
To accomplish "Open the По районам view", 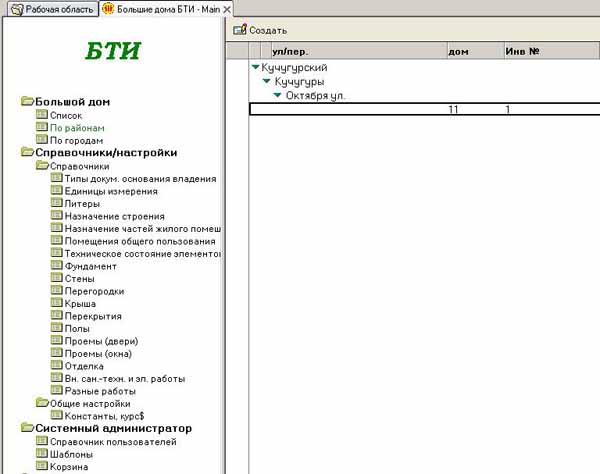I will (77, 128).
